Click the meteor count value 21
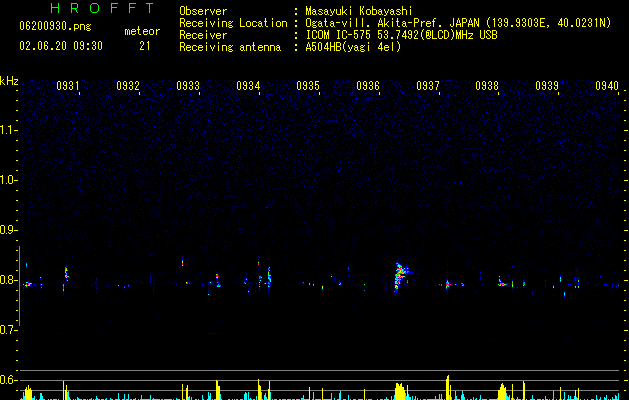Image resolution: width=629 pixels, height=400 pixels. (x=145, y=46)
